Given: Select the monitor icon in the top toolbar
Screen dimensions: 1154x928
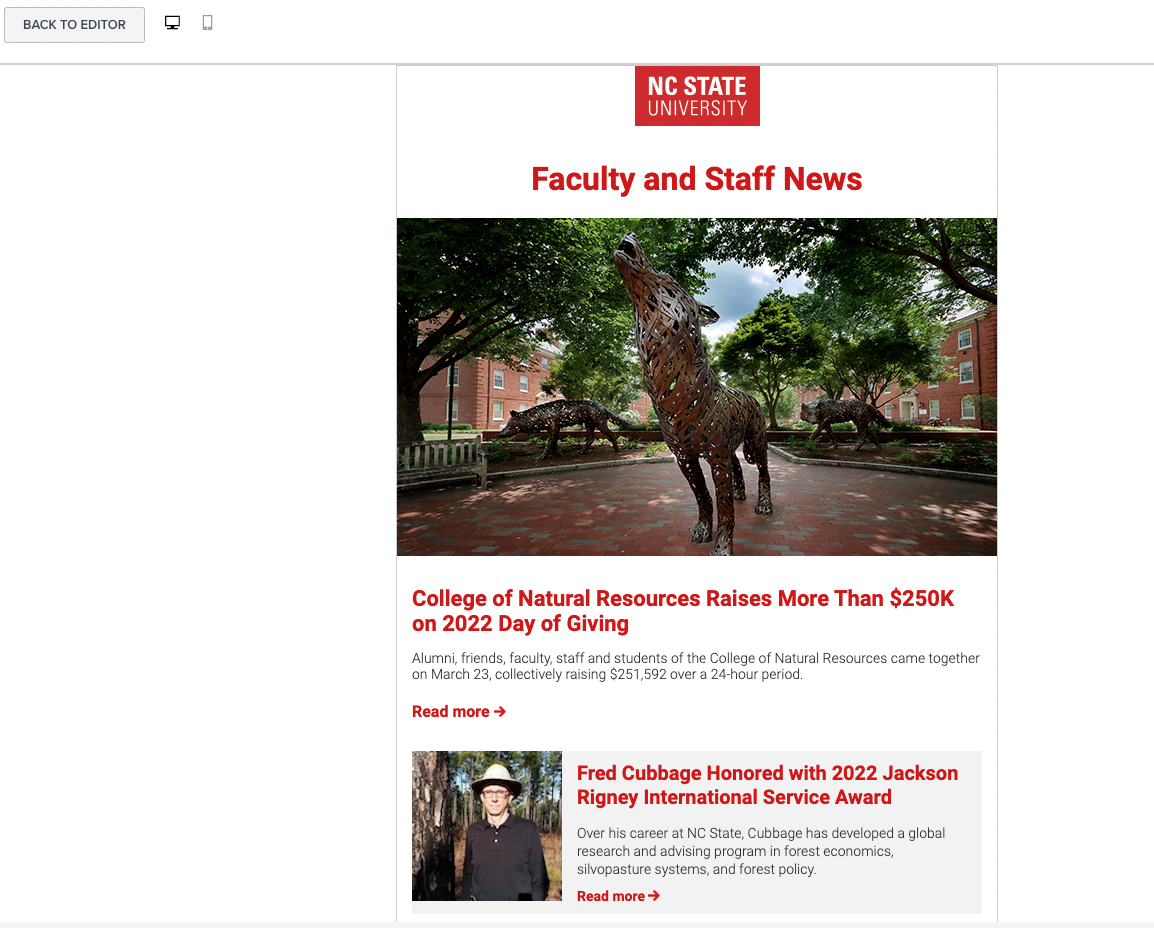Looking at the screenshot, I should tap(172, 21).
